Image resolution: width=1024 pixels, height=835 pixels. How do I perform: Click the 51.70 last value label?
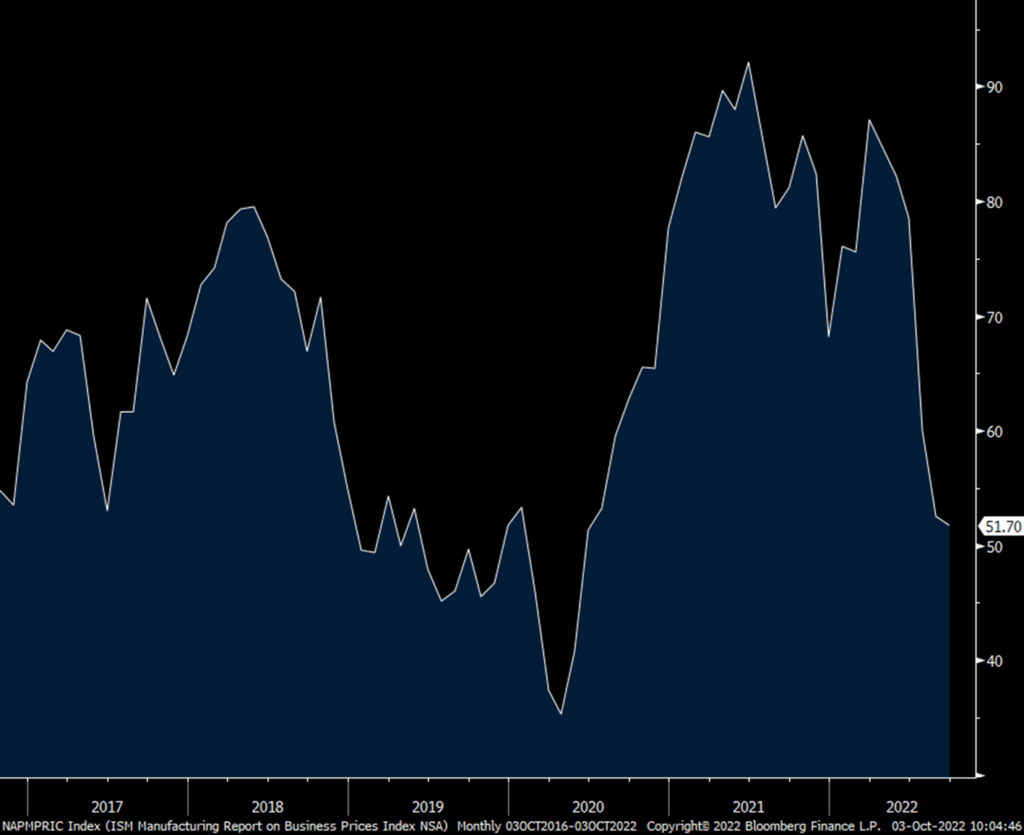pyautogui.click(x=1002, y=526)
